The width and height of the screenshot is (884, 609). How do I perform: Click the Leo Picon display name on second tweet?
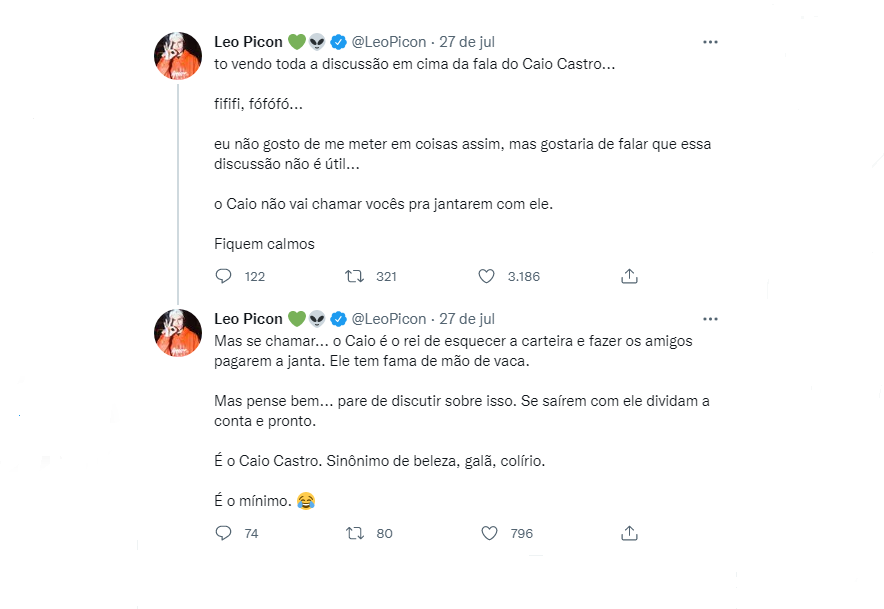coord(248,319)
